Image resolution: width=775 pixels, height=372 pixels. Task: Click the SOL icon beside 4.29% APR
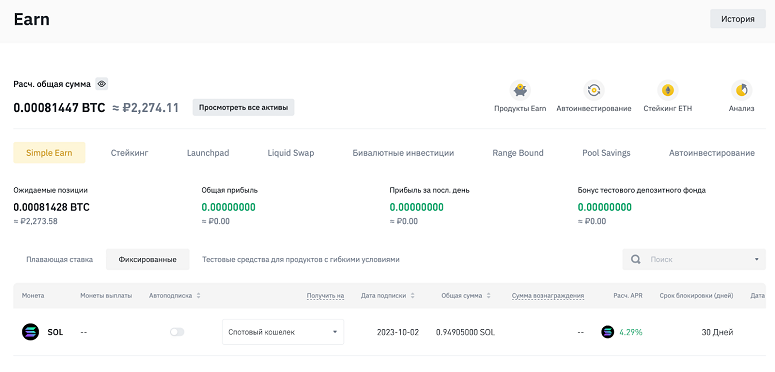click(607, 332)
